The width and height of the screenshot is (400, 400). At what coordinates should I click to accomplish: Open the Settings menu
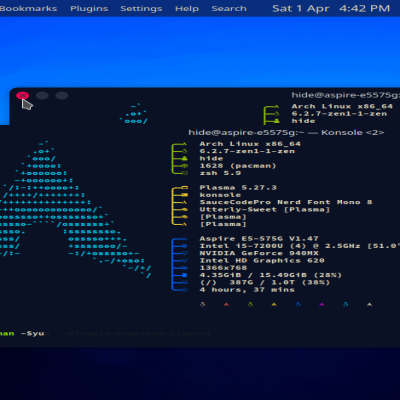click(141, 8)
